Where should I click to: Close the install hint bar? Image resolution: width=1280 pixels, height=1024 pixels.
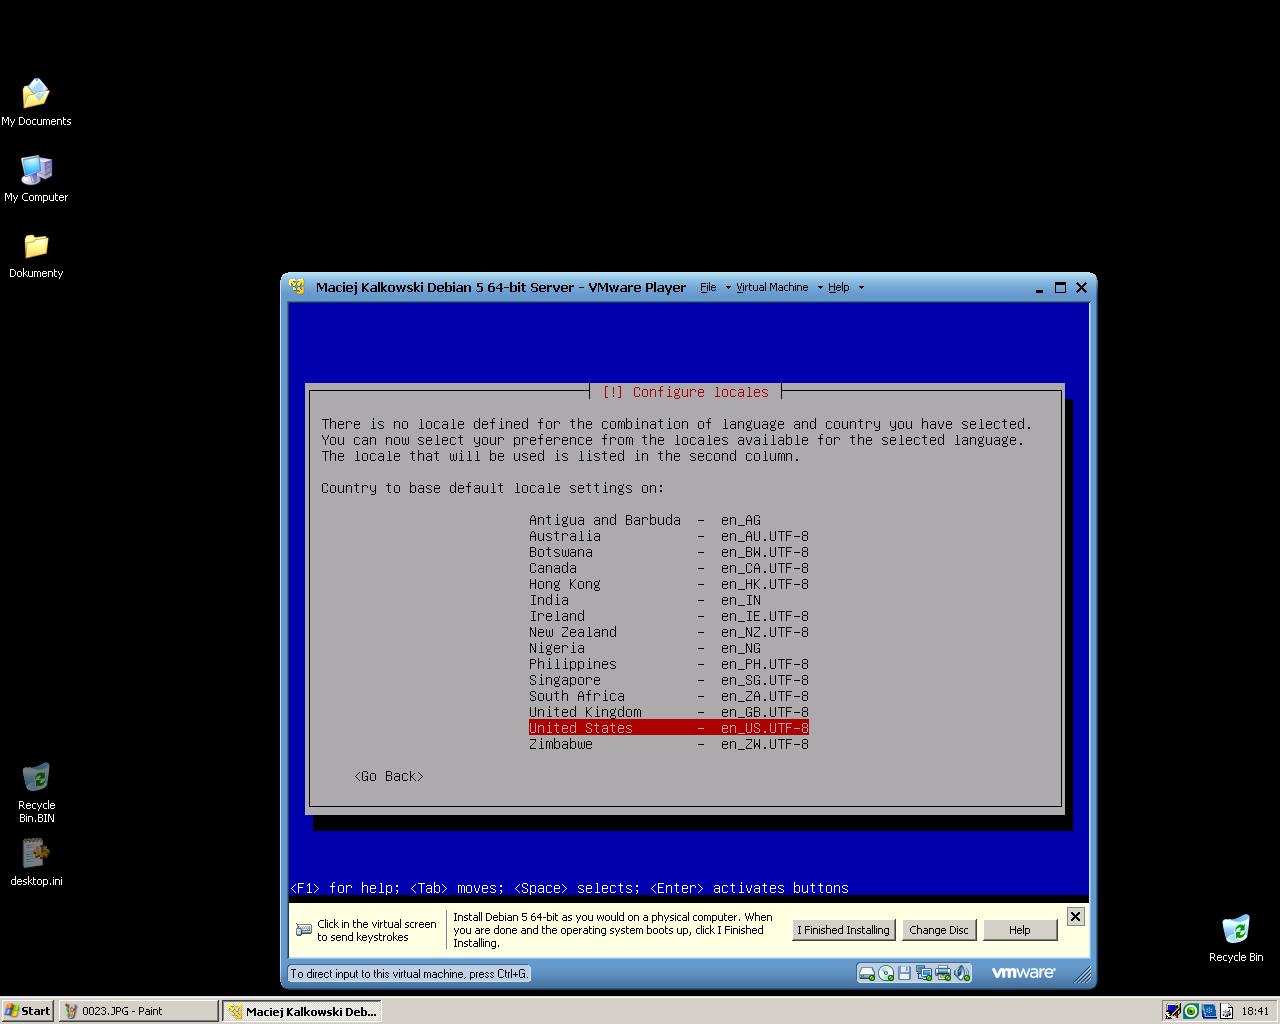tap(1075, 916)
